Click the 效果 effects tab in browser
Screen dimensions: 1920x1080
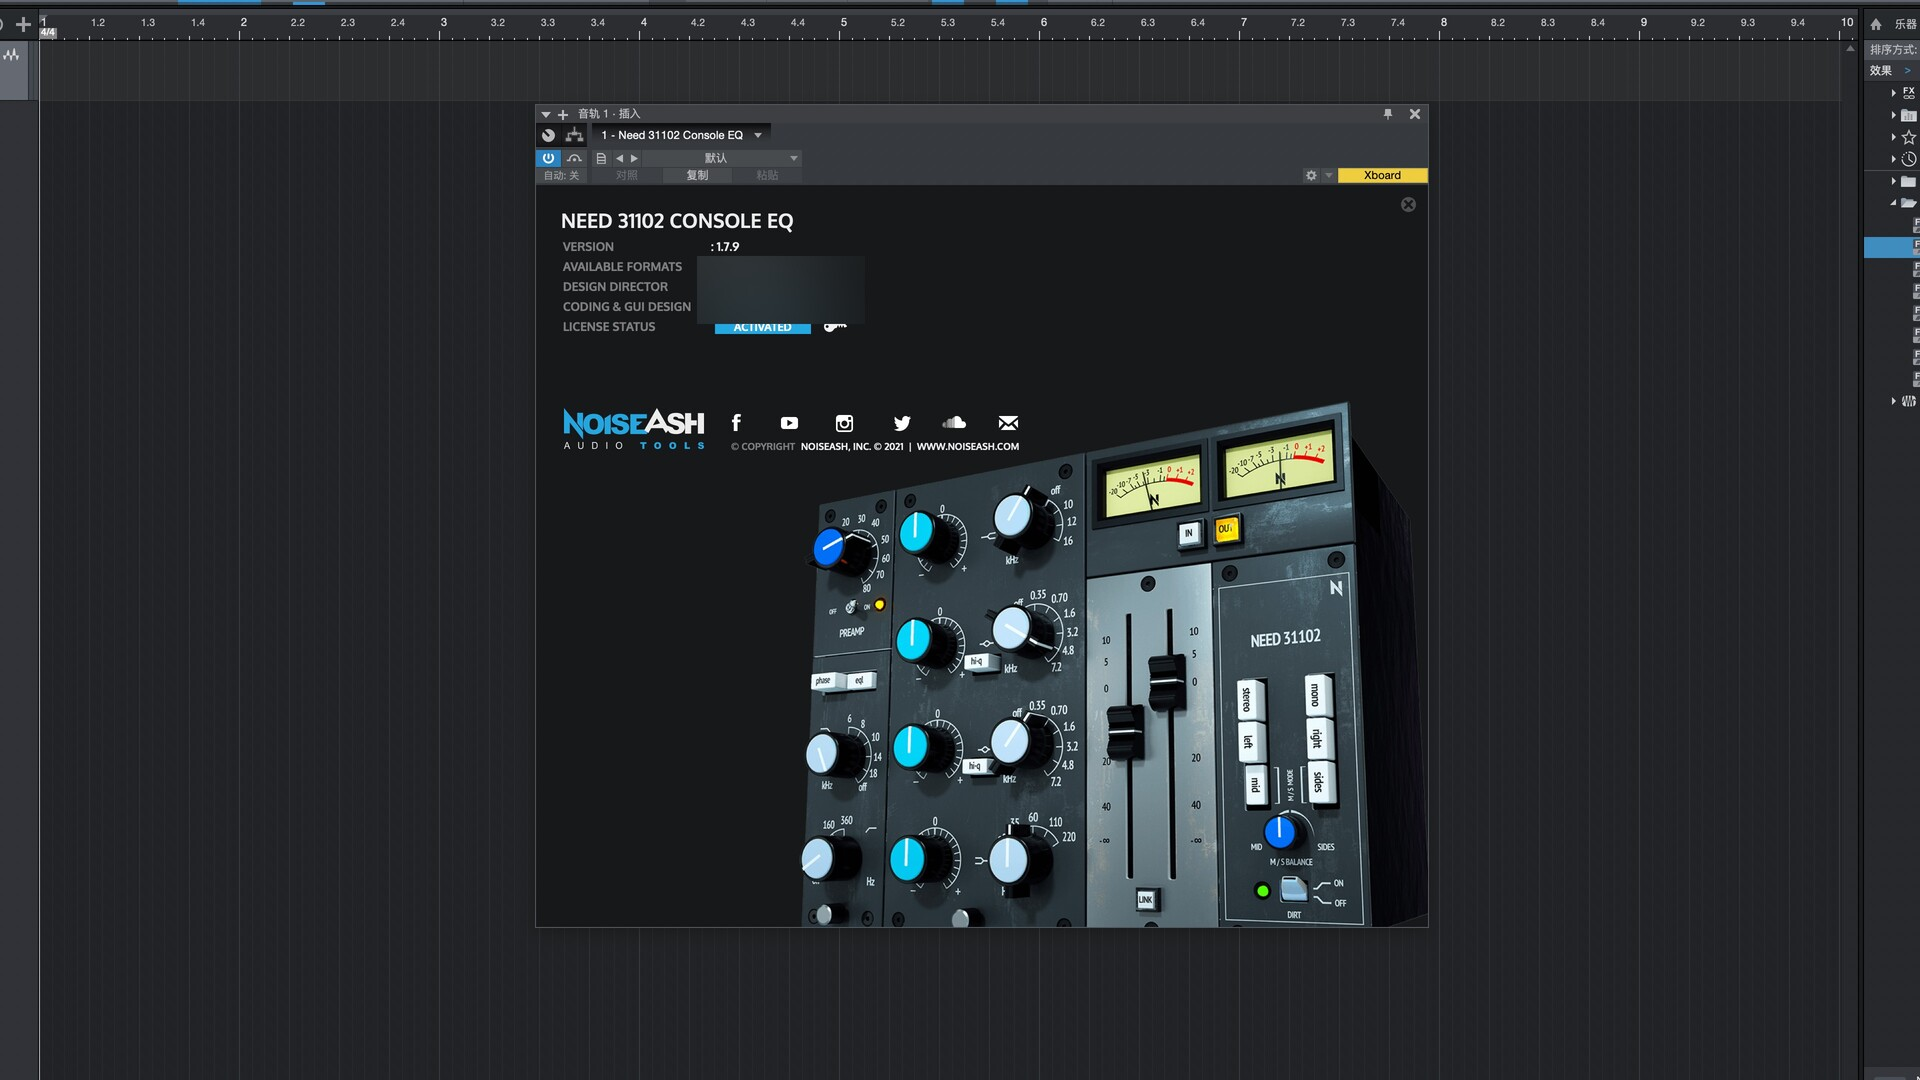(x=1881, y=71)
